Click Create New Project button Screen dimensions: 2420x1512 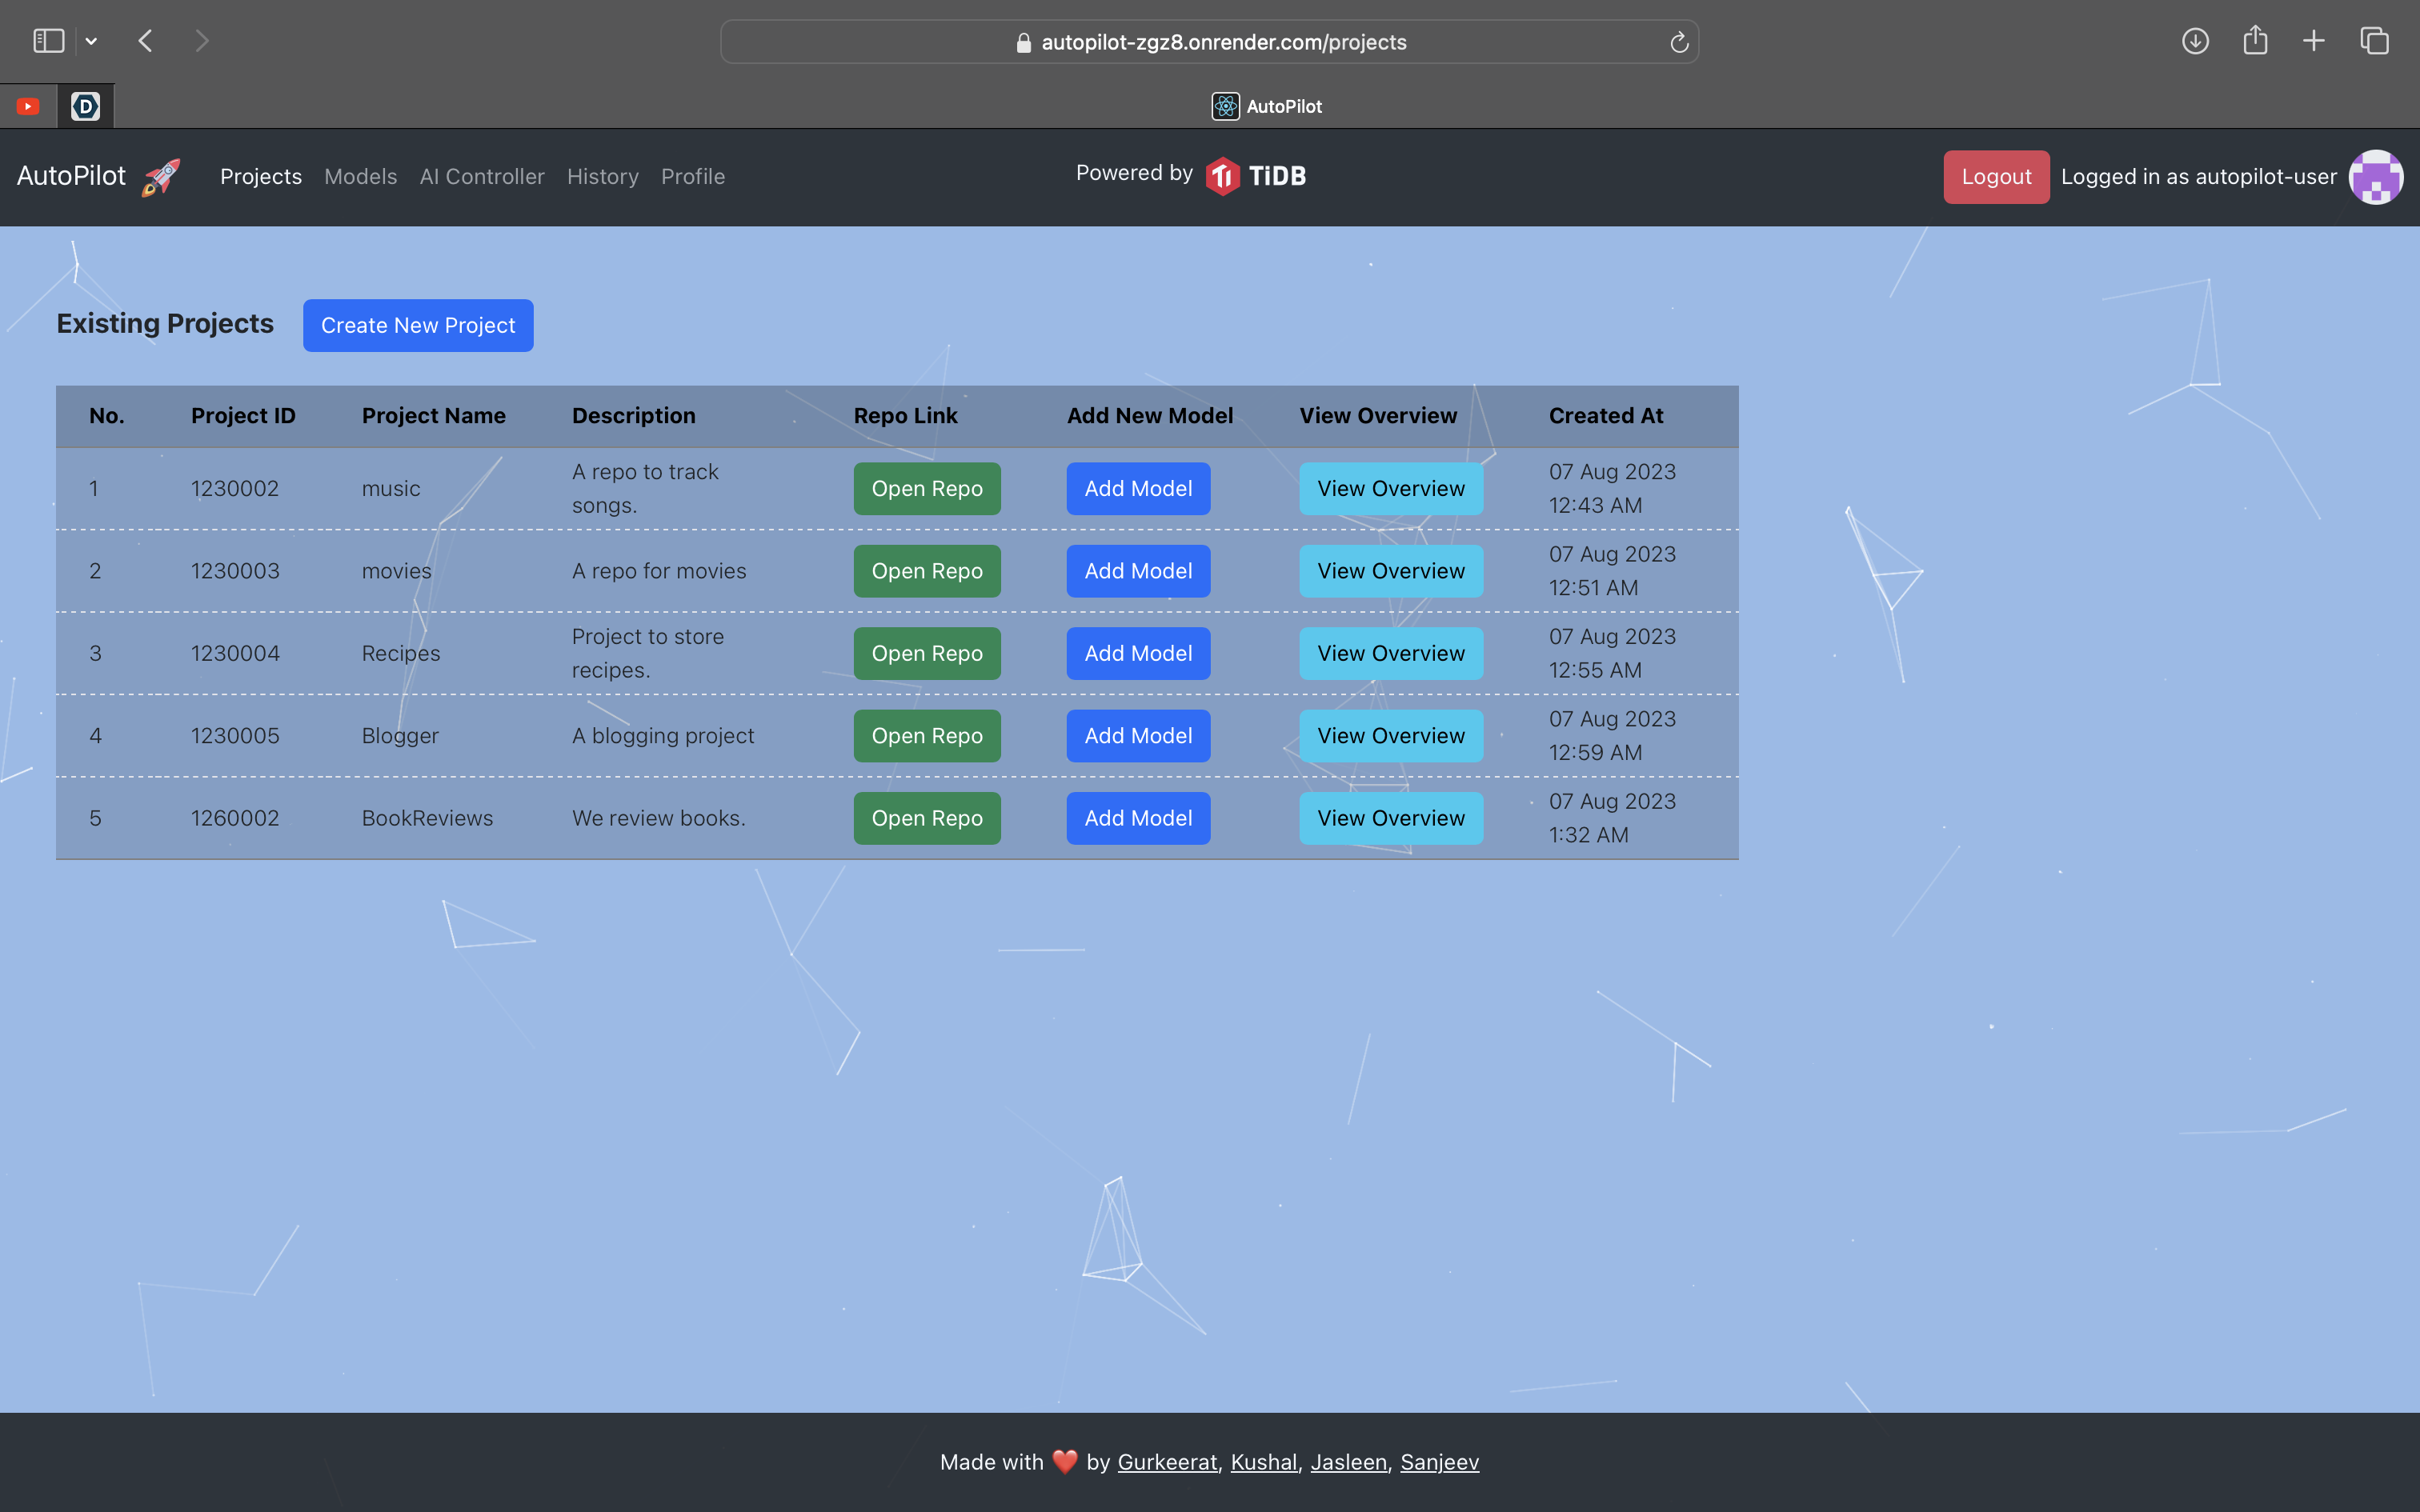tap(418, 325)
